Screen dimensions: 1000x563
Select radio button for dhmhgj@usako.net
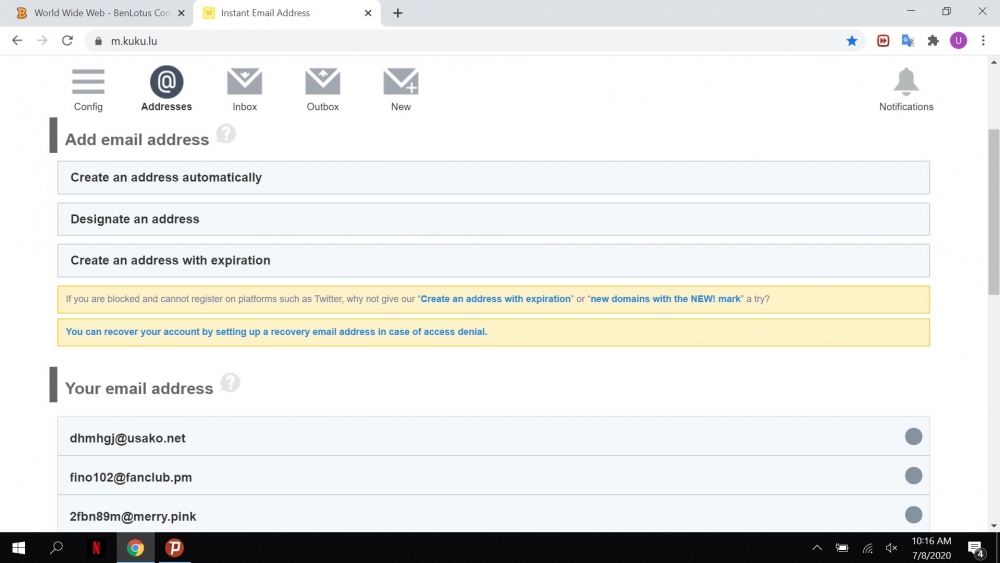tap(913, 437)
